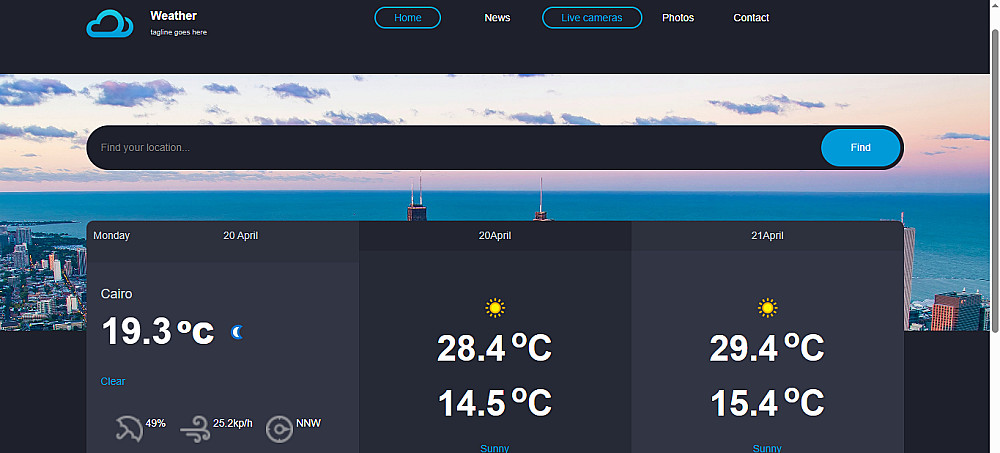1000x453 pixels.
Task: Open the Home menu item
Action: click(408, 18)
